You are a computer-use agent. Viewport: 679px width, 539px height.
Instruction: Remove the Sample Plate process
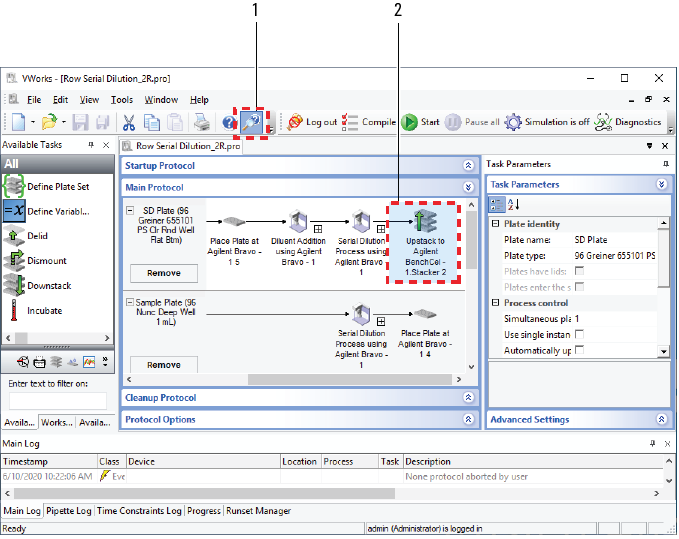pos(164,365)
